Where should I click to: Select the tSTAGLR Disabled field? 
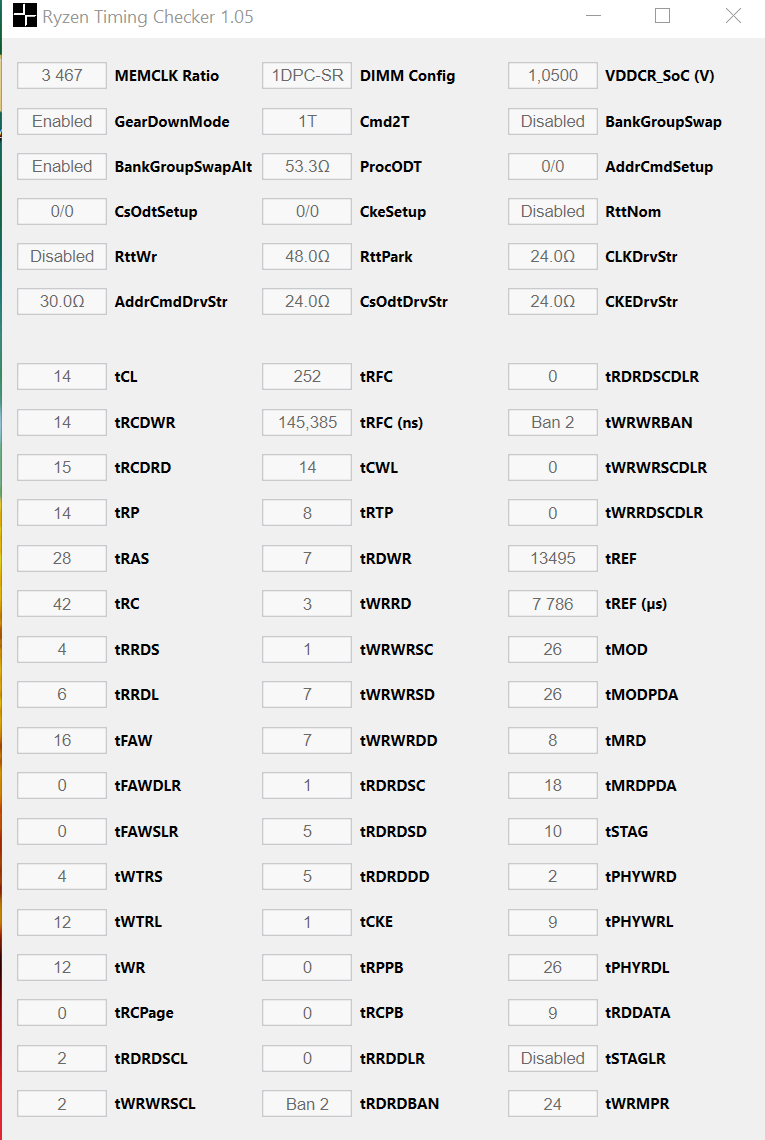[553, 1058]
